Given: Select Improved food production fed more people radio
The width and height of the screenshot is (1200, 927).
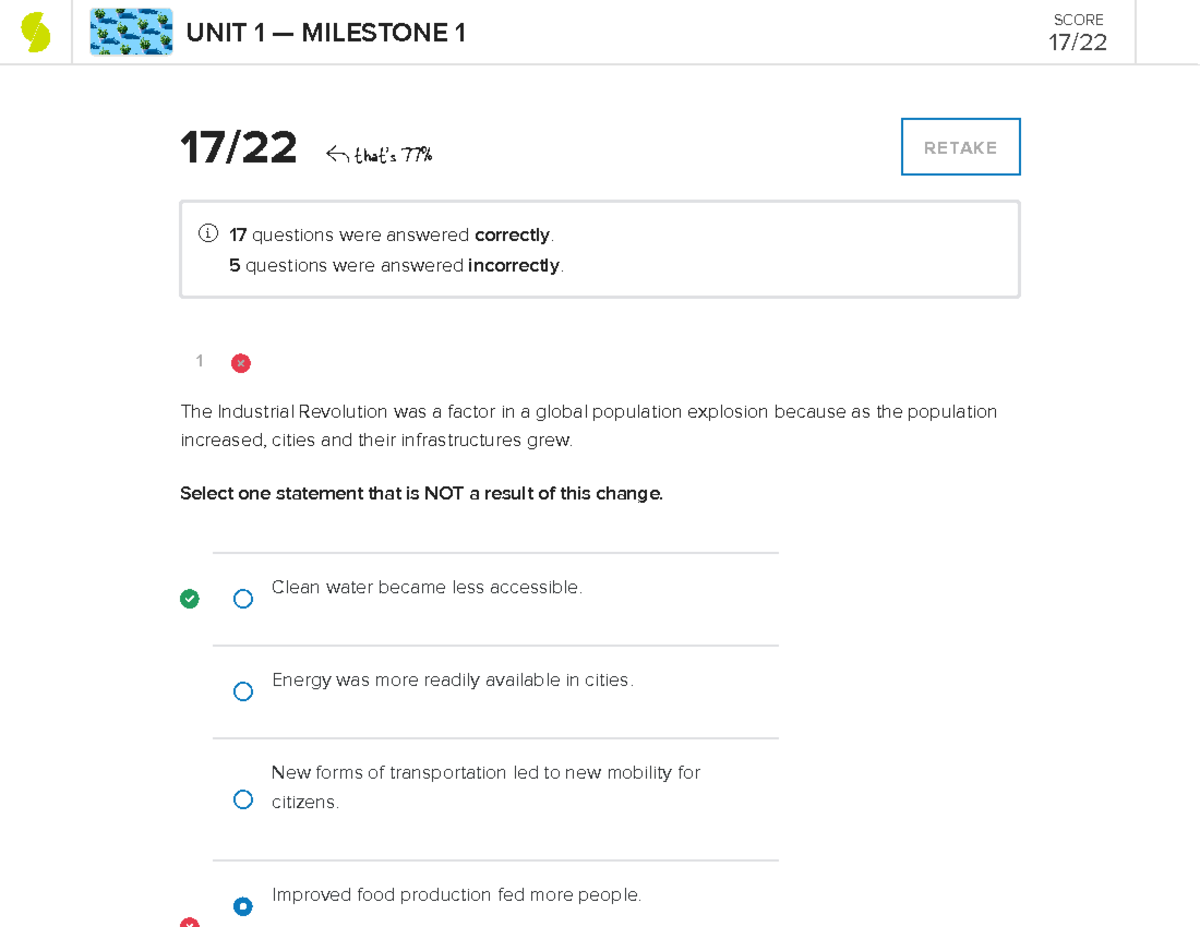Looking at the screenshot, I should pos(243,906).
